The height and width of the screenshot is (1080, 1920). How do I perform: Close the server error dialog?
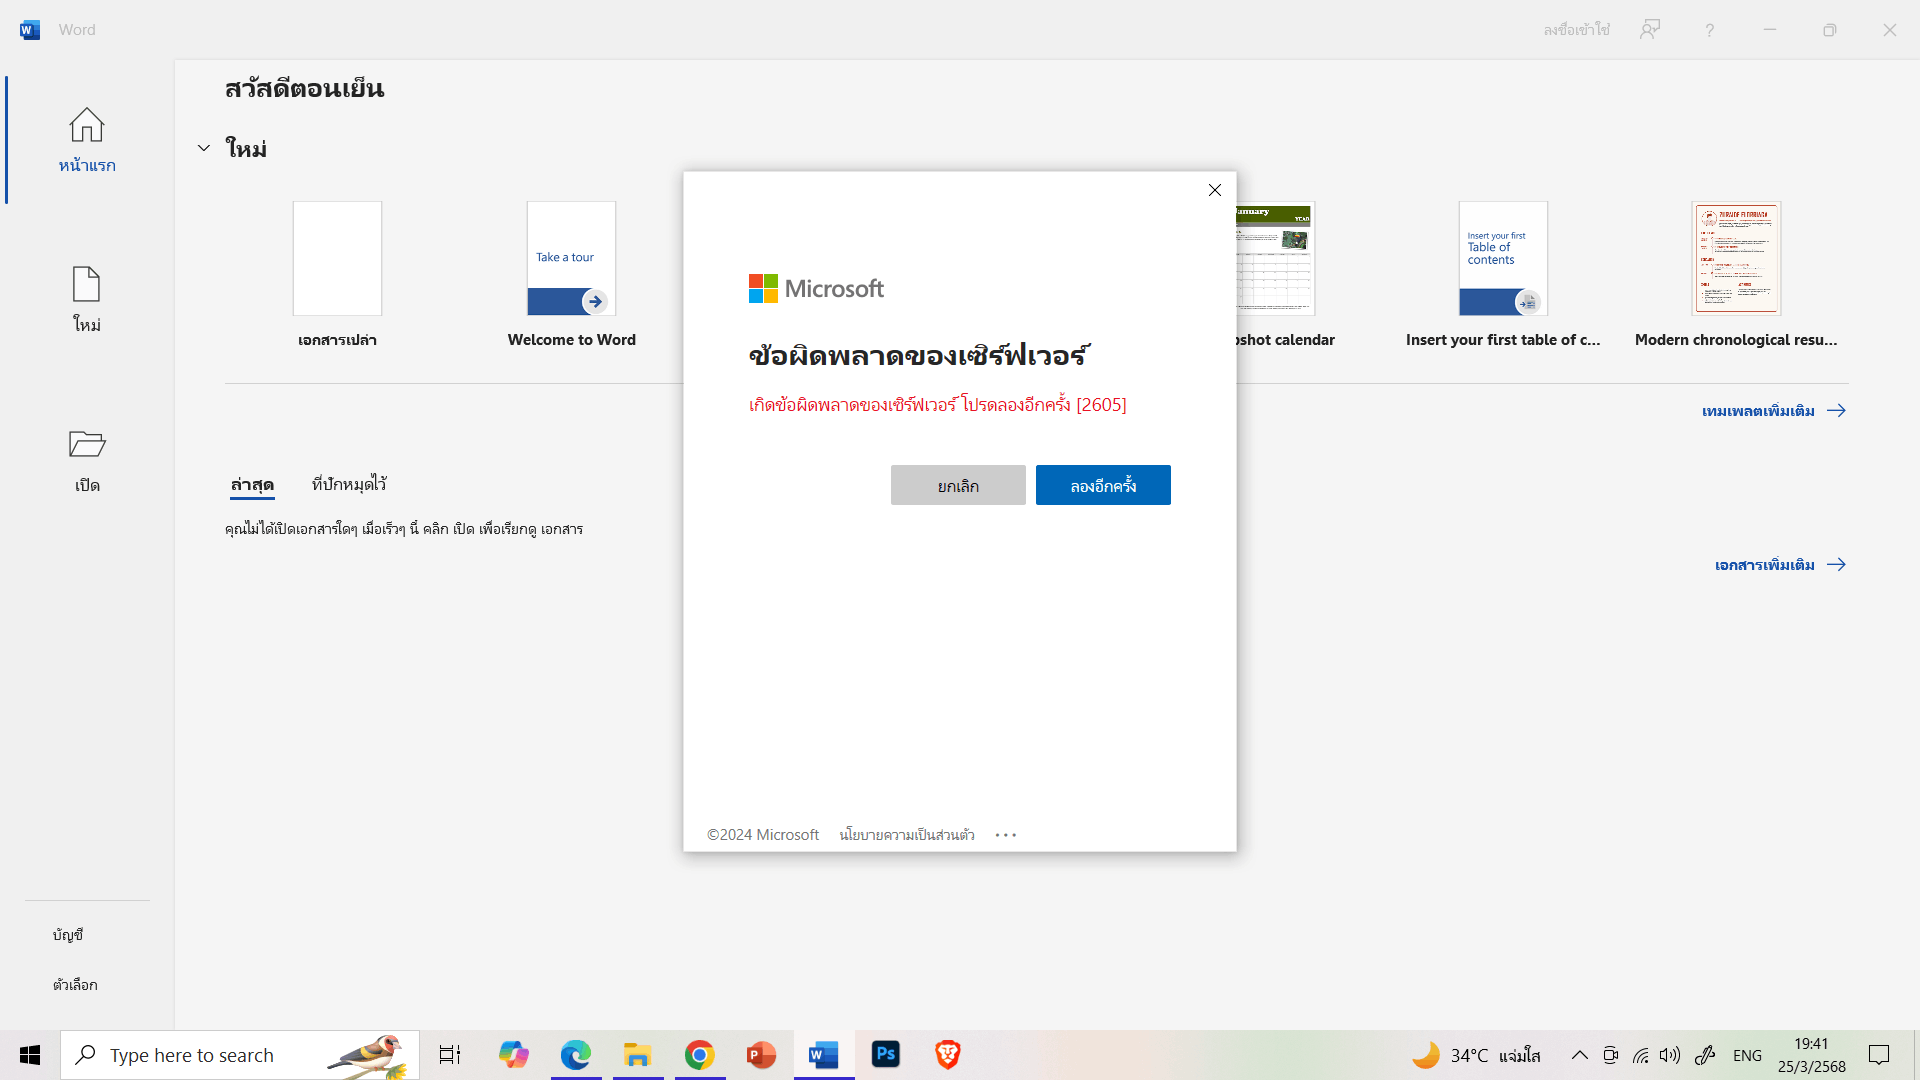point(1214,190)
